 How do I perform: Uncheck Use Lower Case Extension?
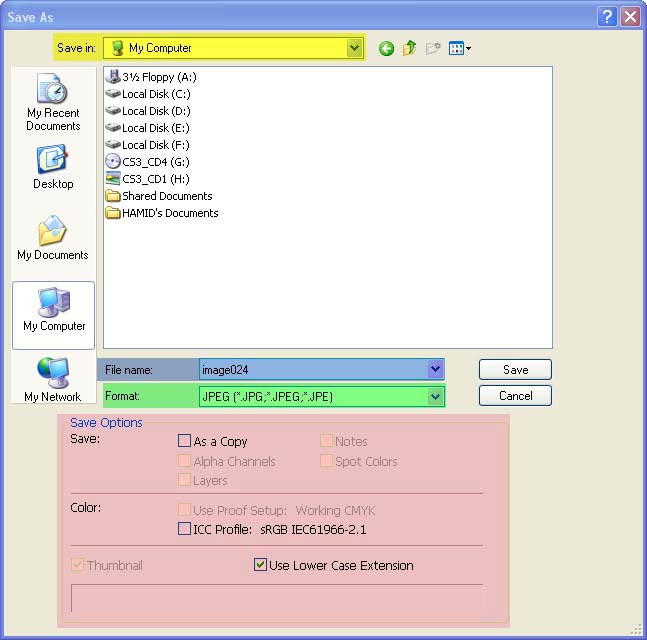tap(260, 564)
